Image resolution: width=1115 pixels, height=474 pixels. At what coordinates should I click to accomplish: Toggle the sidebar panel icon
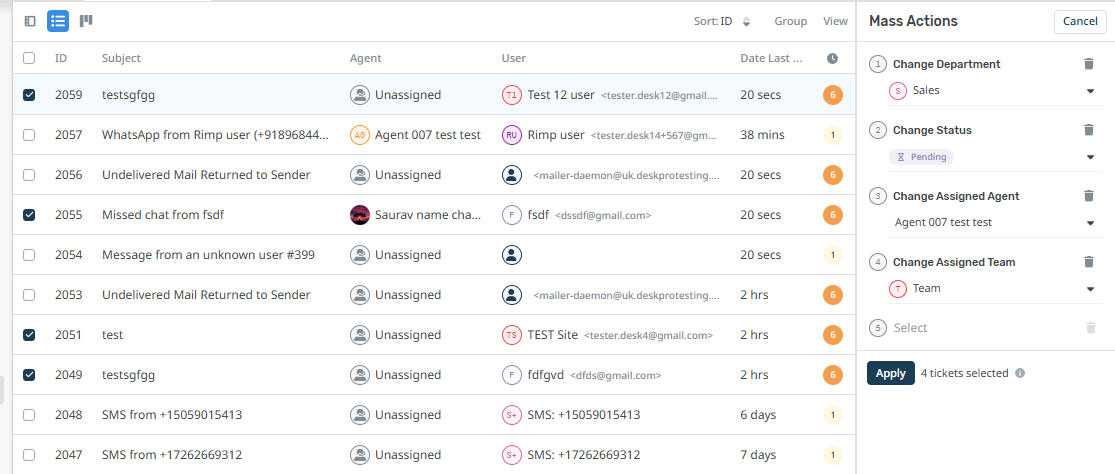30,20
